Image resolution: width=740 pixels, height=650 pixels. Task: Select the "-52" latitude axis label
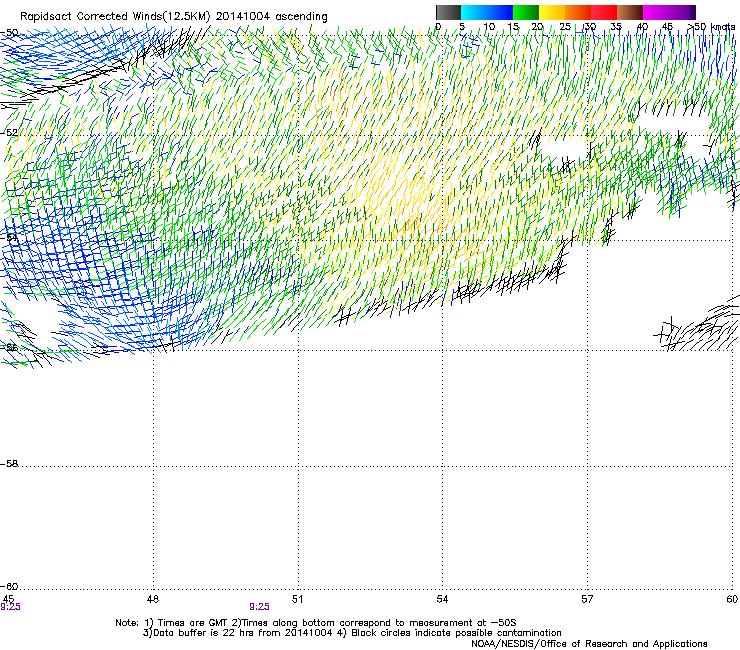tap(9, 133)
